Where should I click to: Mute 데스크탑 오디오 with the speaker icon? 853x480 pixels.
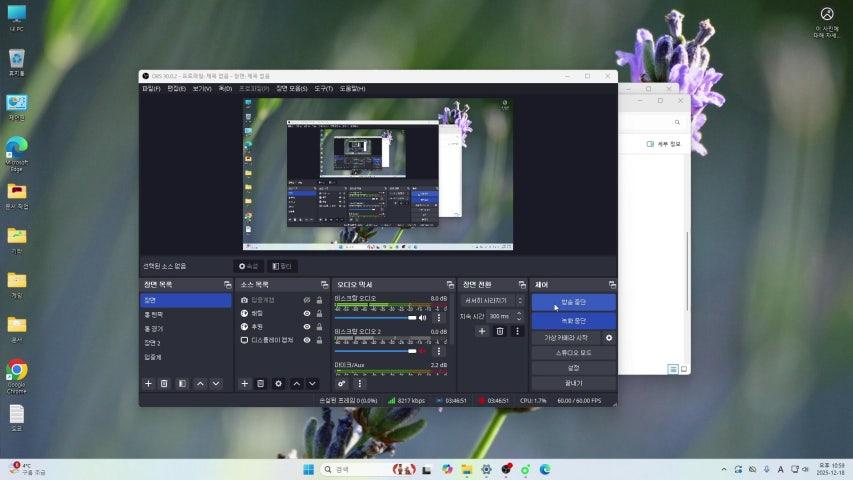tap(423, 318)
